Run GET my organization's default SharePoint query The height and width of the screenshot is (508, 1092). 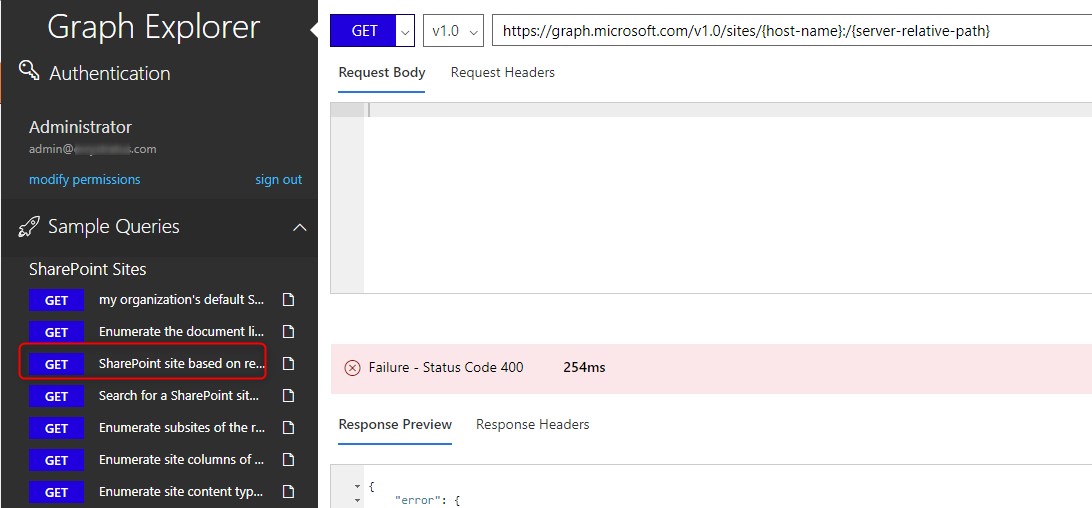(x=56, y=300)
